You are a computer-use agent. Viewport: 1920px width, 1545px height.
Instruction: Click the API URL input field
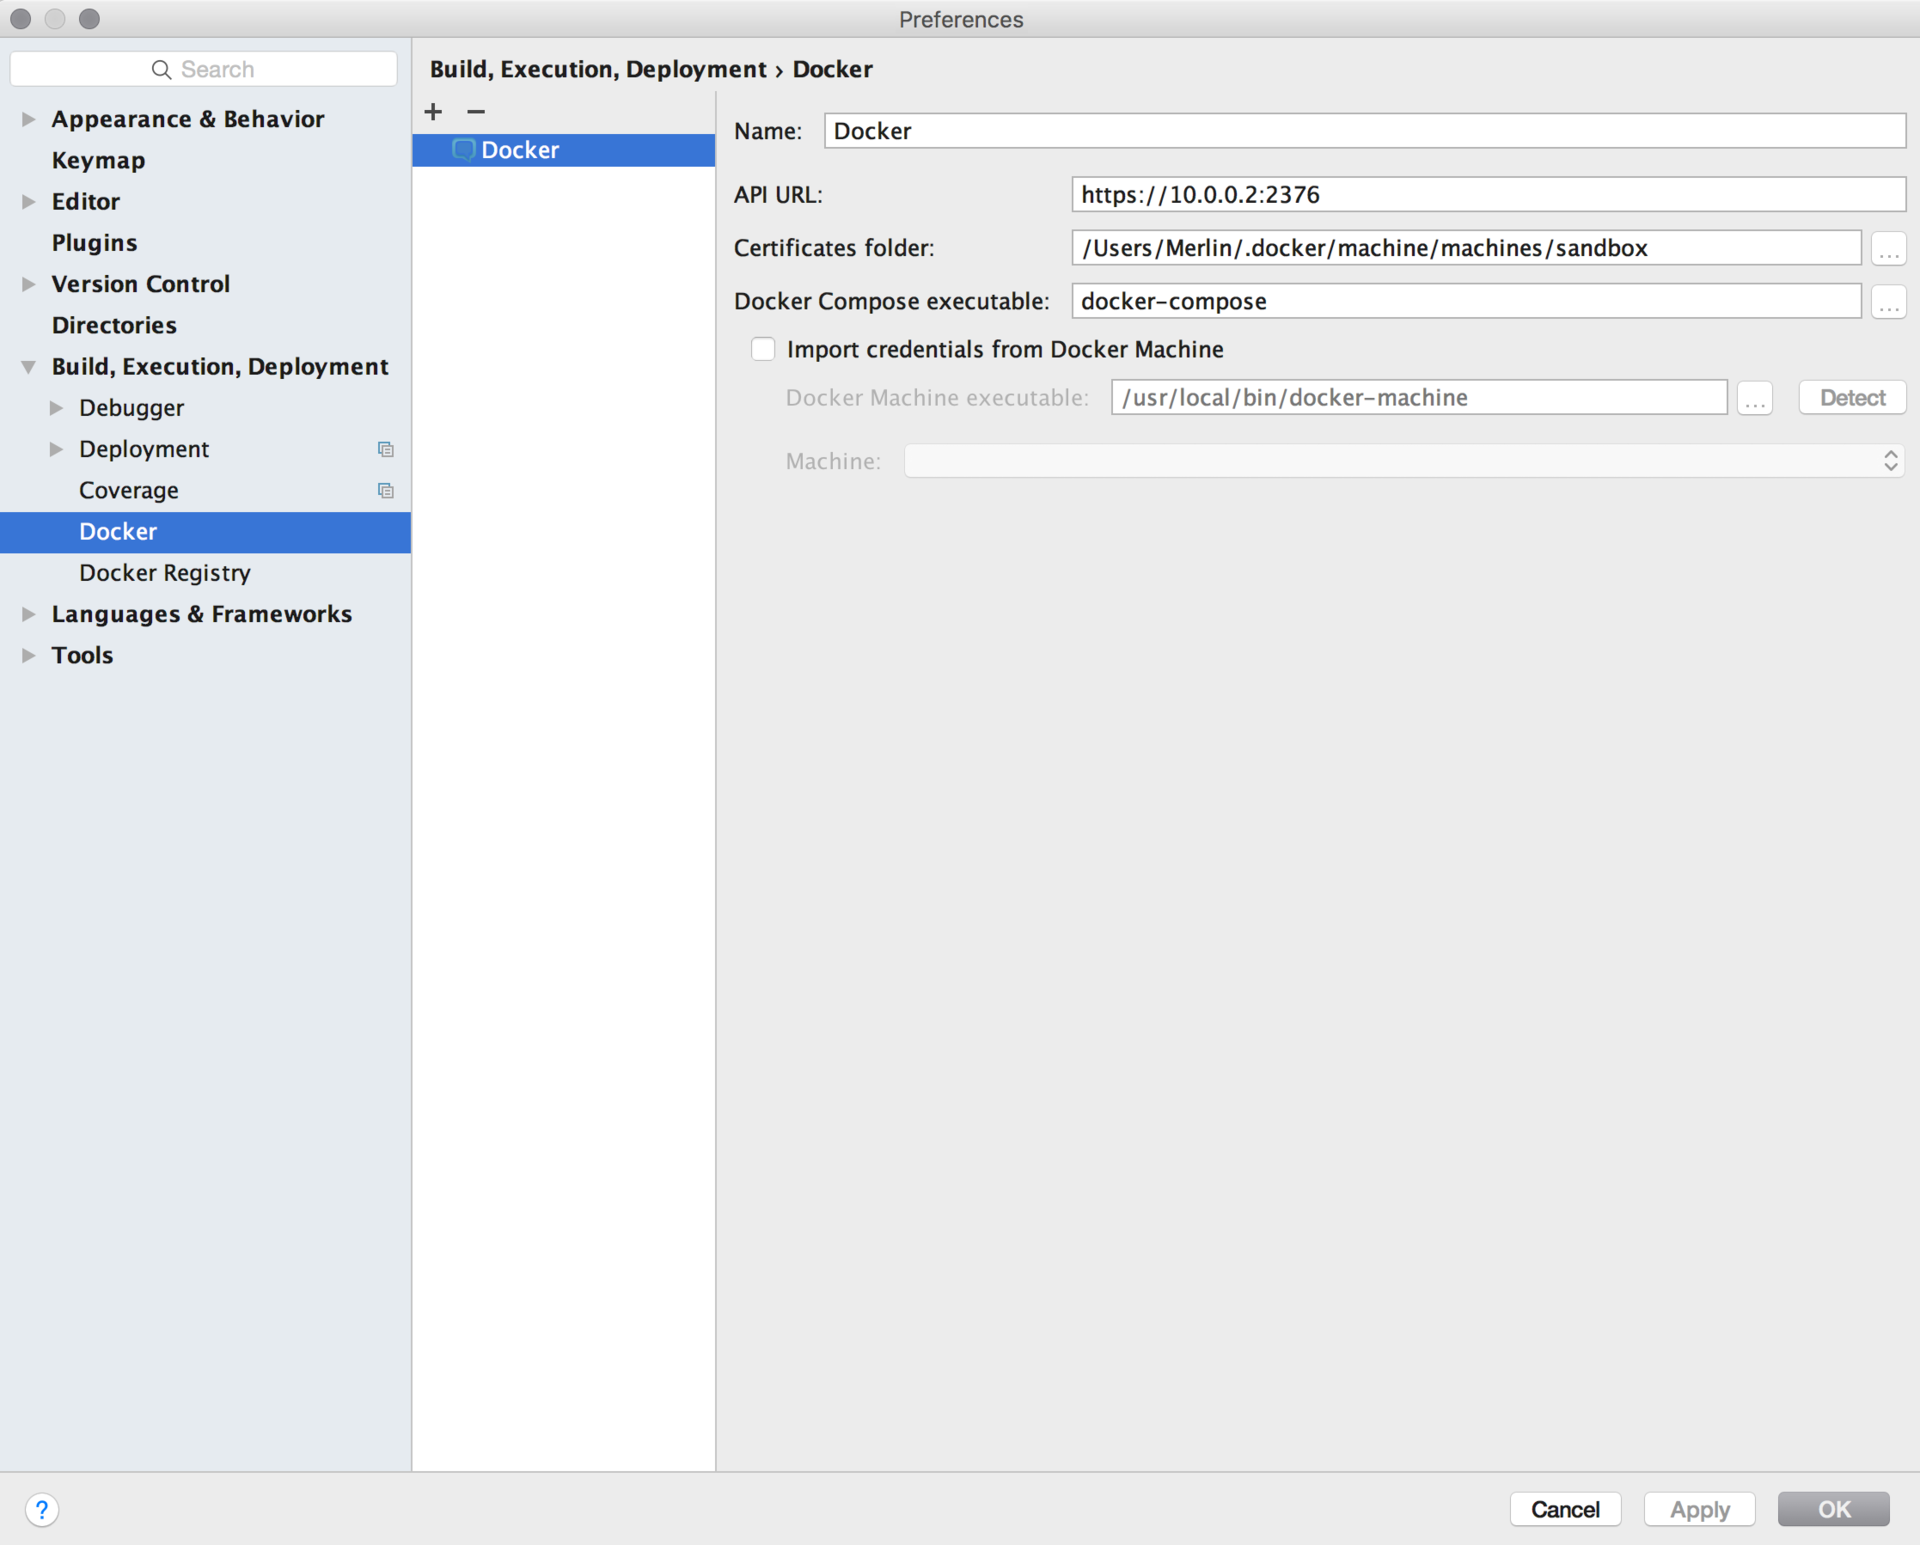tap(1488, 194)
